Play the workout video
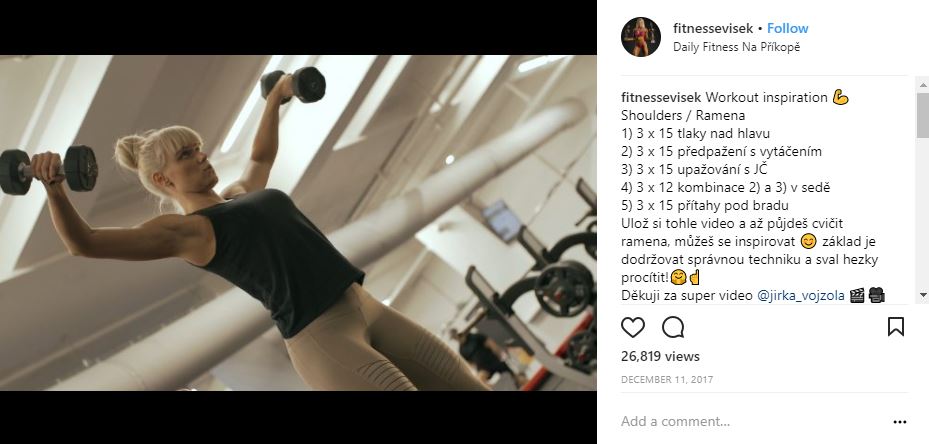 (298, 222)
